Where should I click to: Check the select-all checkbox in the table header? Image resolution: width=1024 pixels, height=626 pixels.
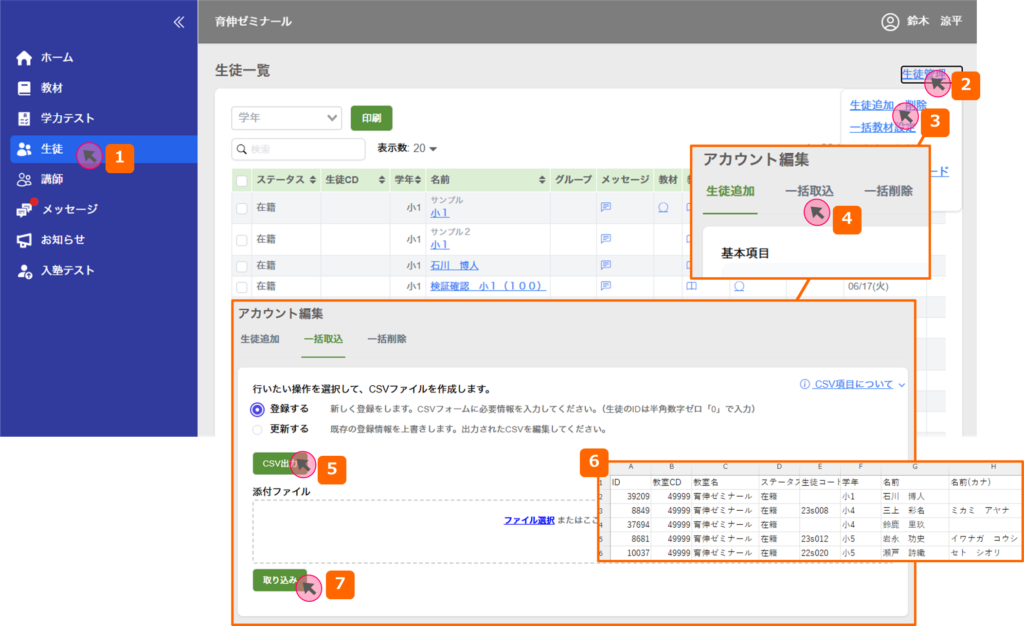pos(241,180)
